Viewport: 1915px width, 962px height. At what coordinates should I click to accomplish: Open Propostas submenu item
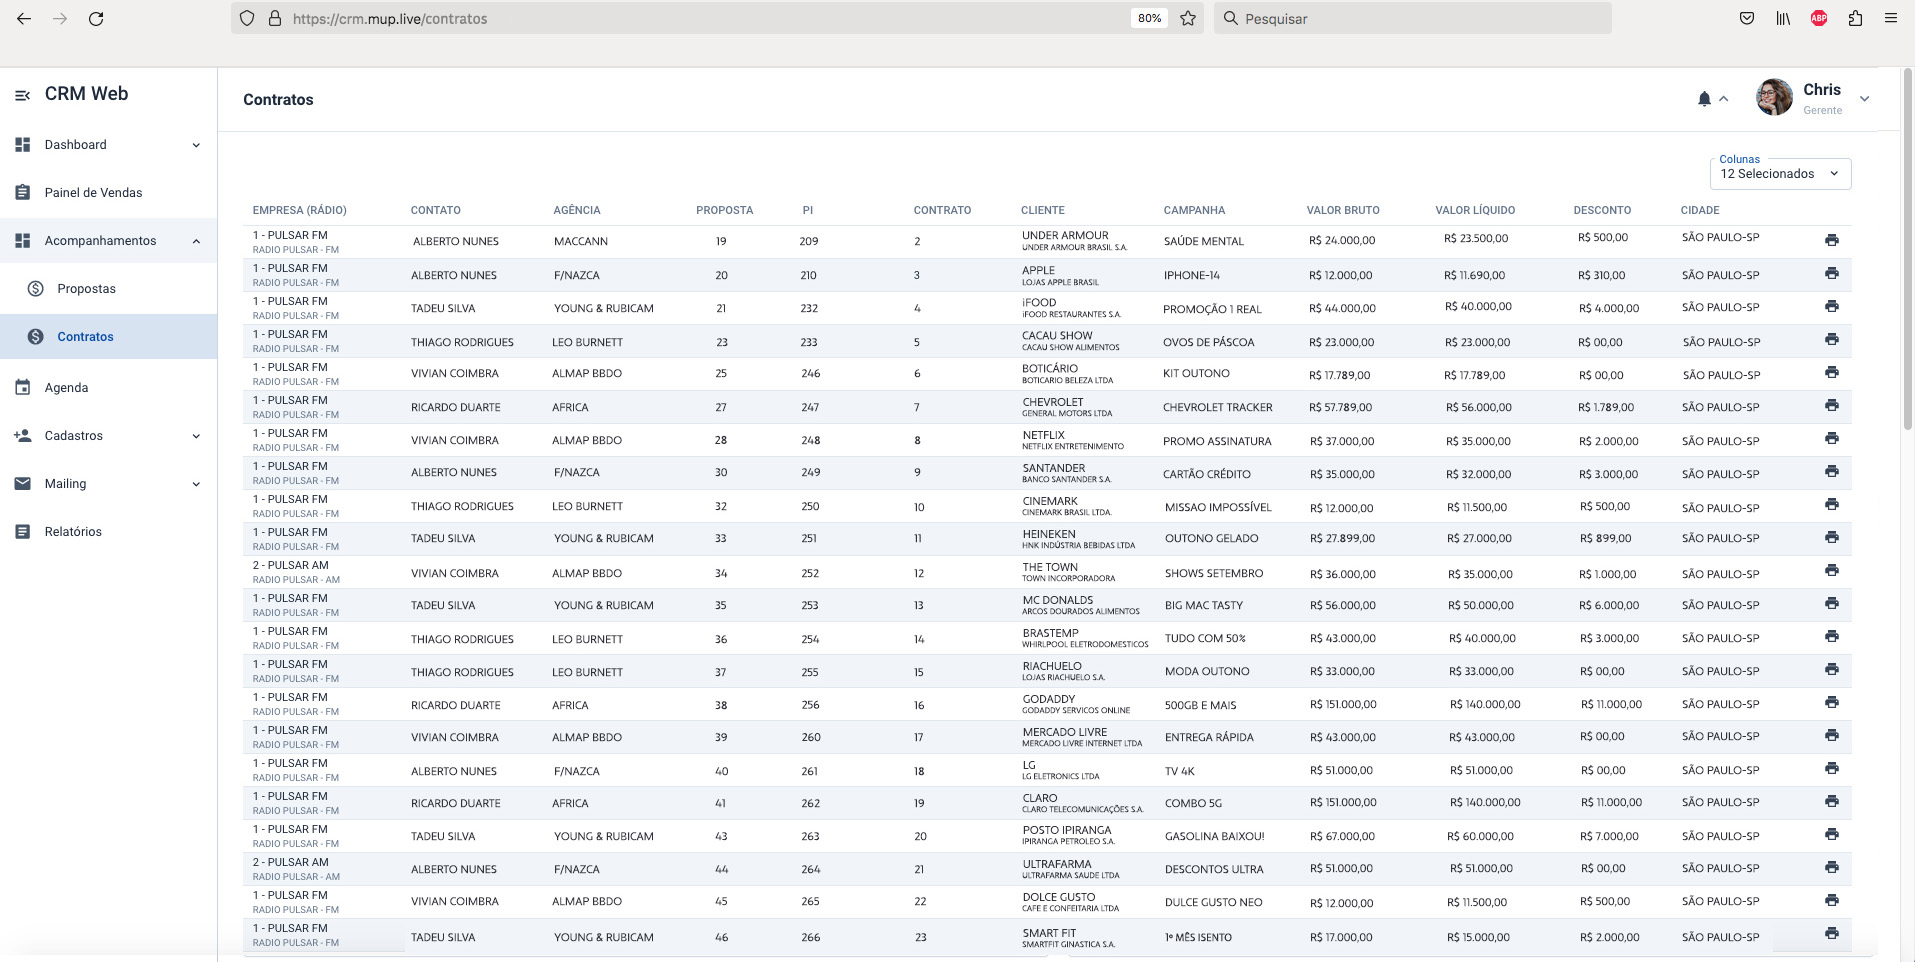pyautogui.click(x=108, y=289)
